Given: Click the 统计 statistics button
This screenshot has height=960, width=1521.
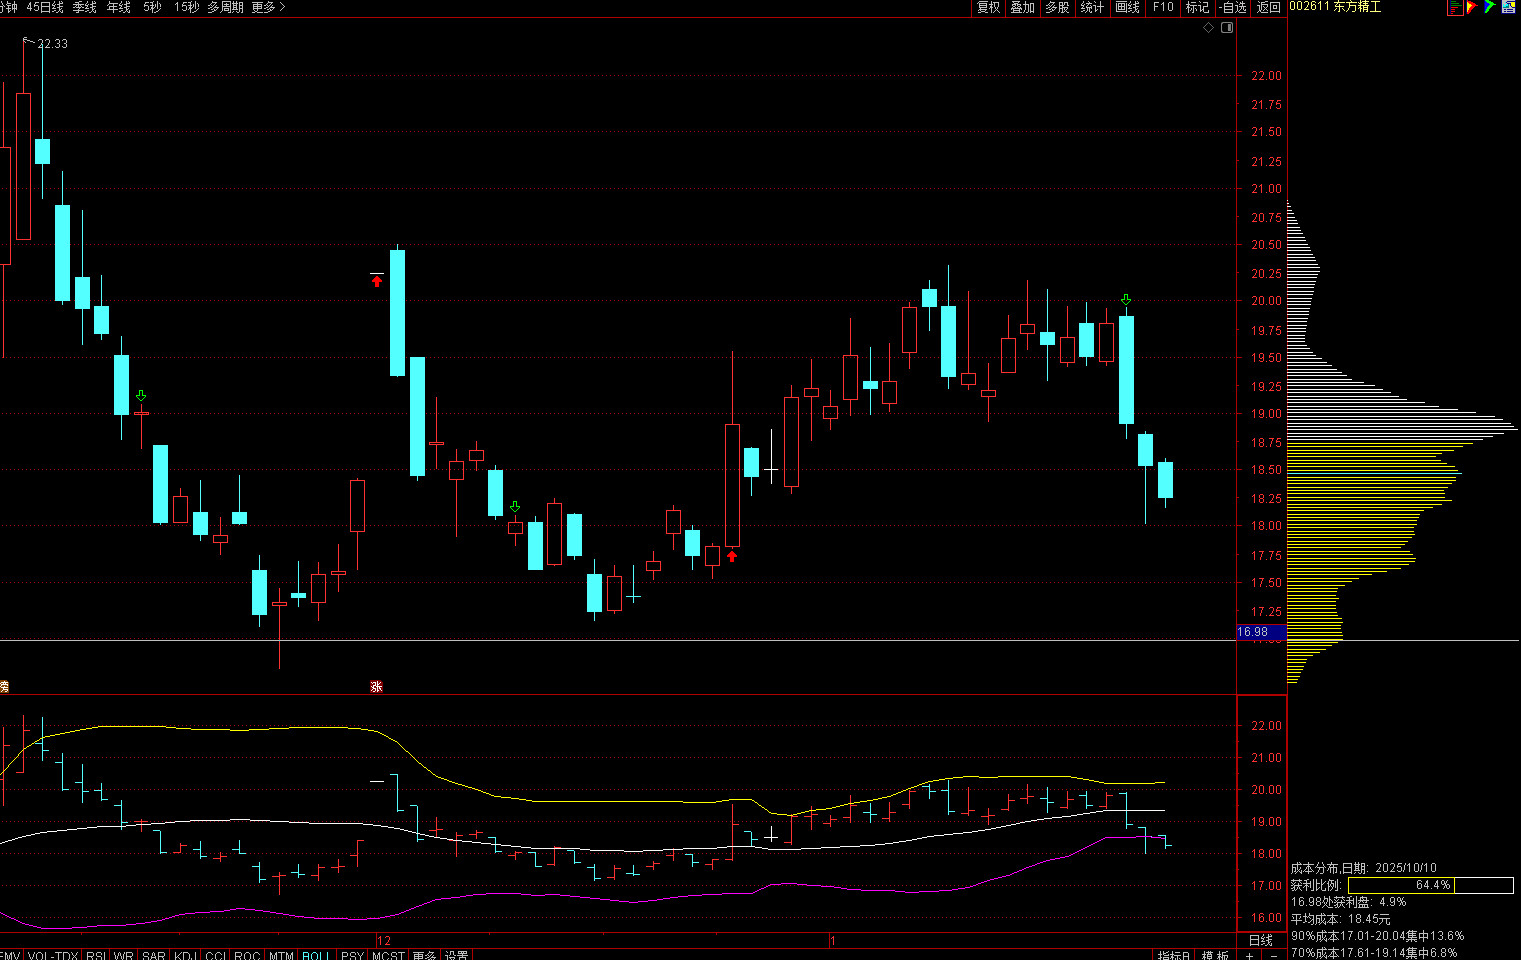Looking at the screenshot, I should (x=1092, y=7).
